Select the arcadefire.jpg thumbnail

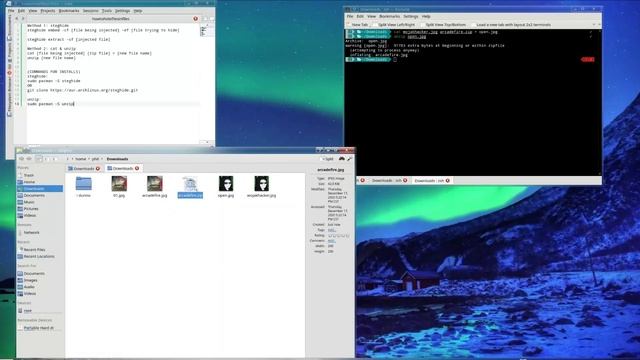[x=155, y=184]
